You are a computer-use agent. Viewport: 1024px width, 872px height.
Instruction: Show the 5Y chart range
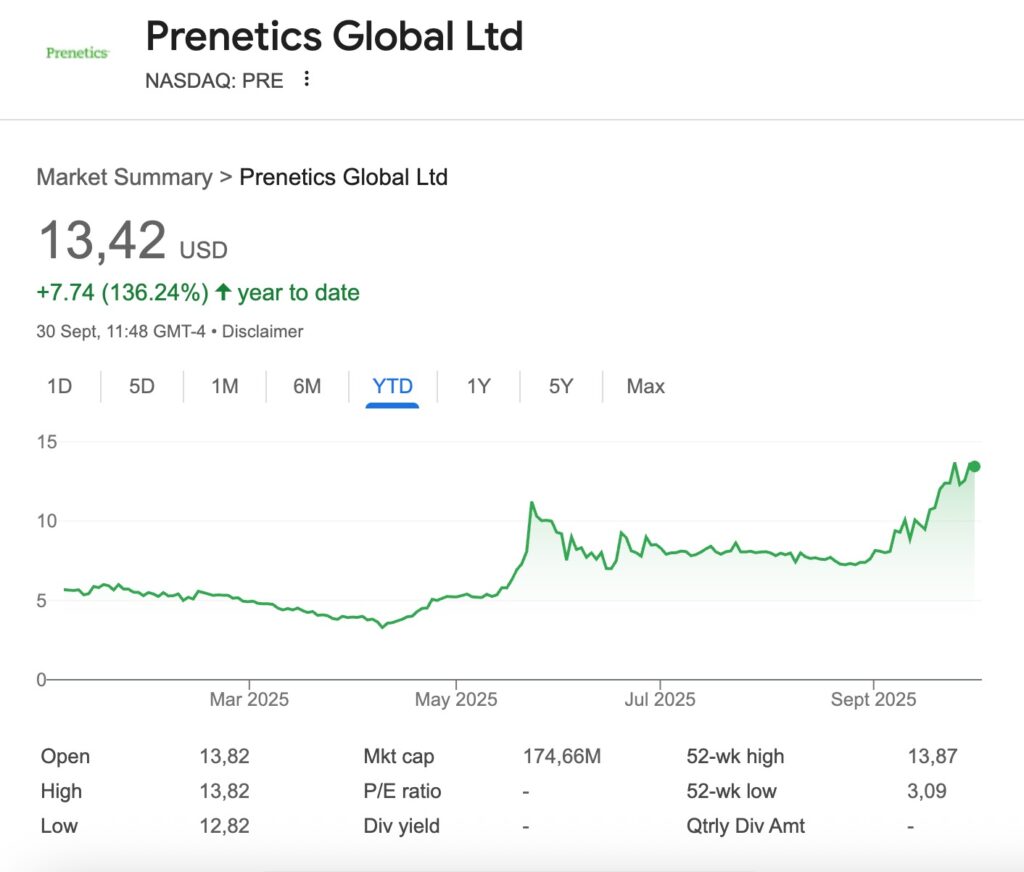click(559, 385)
